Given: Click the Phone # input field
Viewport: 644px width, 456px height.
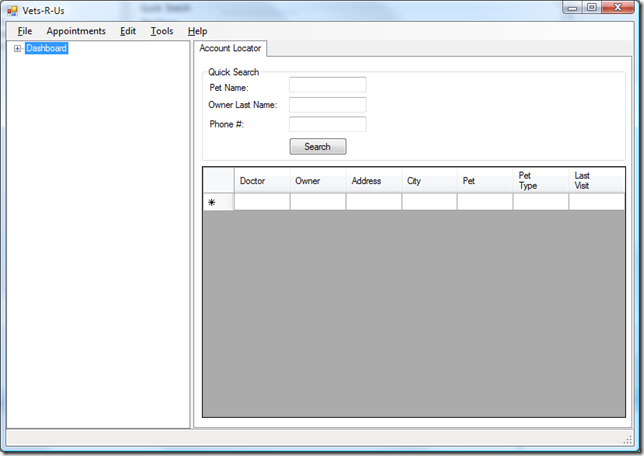Looking at the screenshot, I should [x=327, y=124].
